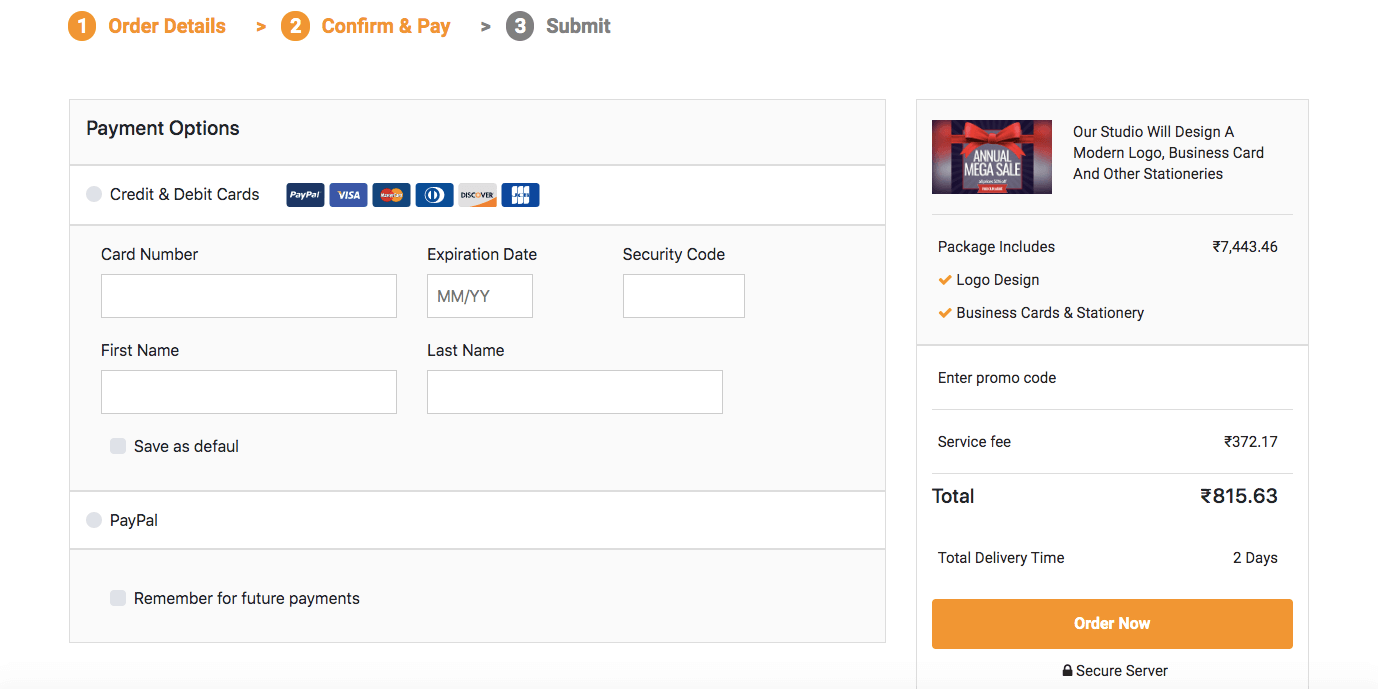Click the Secure Server lock icon
Viewport: 1378px width, 689px height.
click(x=1067, y=671)
